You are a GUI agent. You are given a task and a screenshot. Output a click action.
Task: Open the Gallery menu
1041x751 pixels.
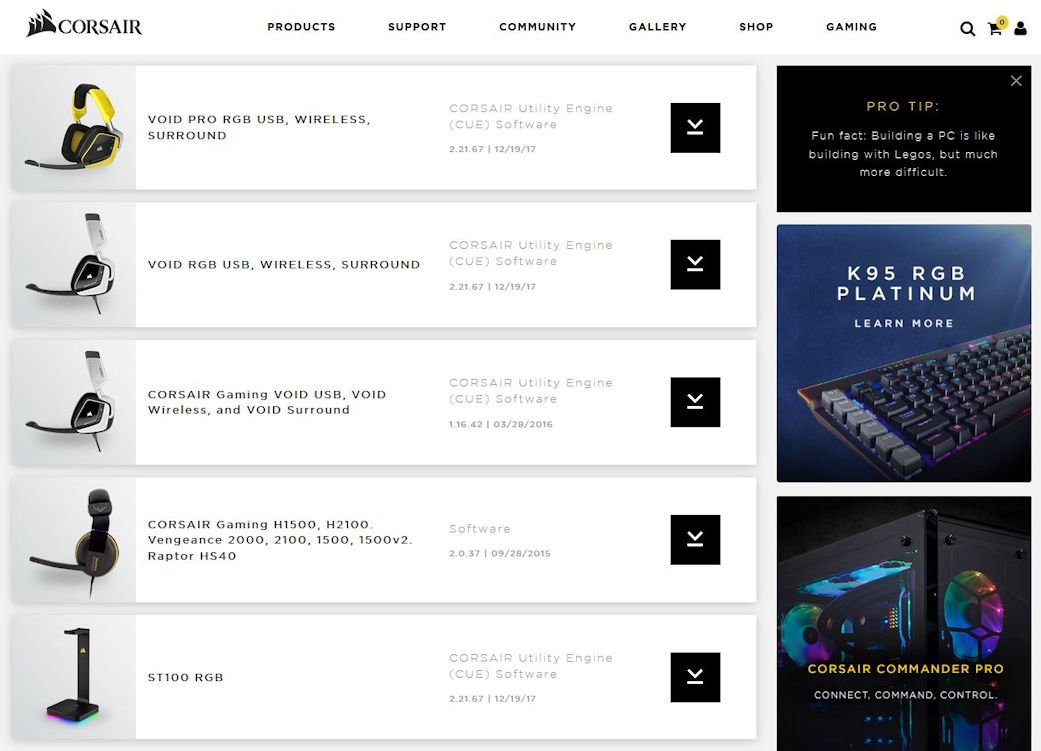pyautogui.click(x=658, y=27)
